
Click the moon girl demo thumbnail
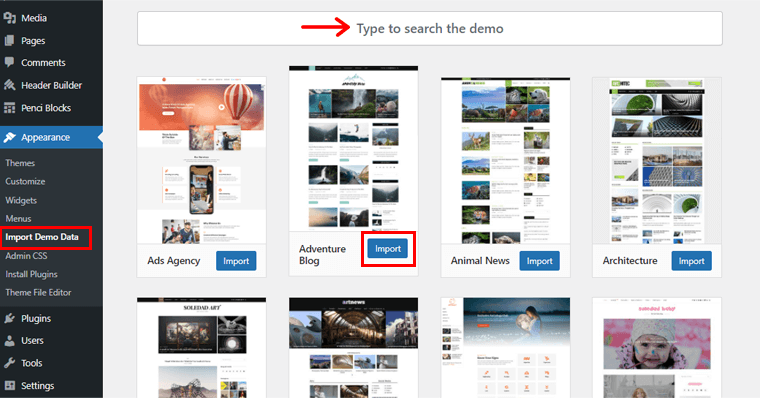[x=506, y=348]
